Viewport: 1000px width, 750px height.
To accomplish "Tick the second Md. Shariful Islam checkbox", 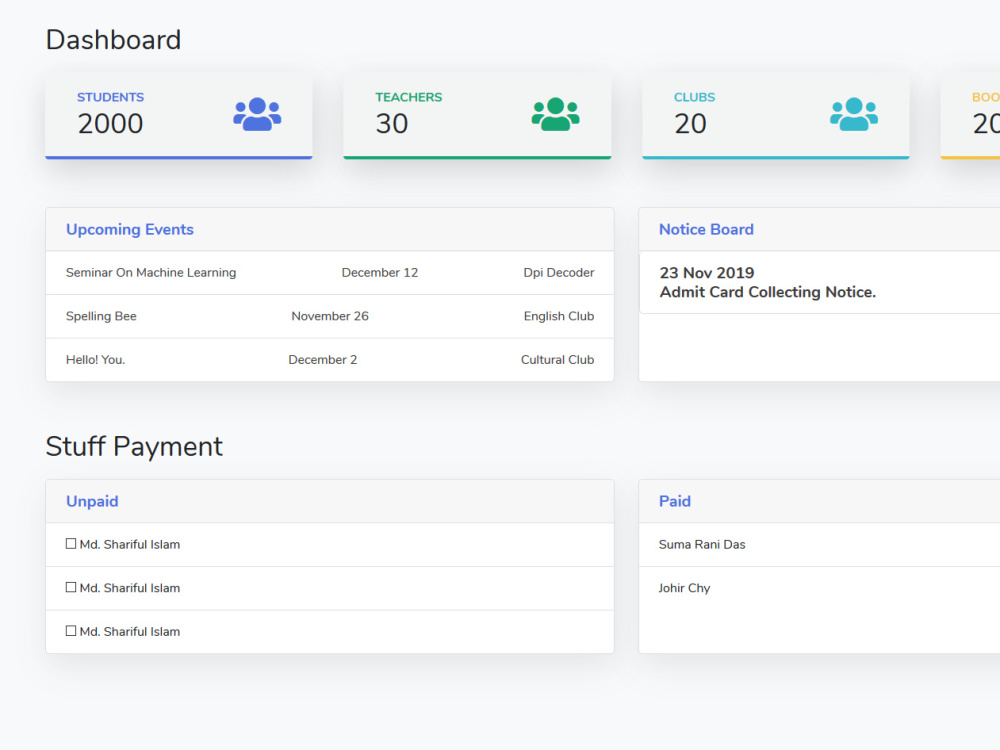I will tap(71, 587).
